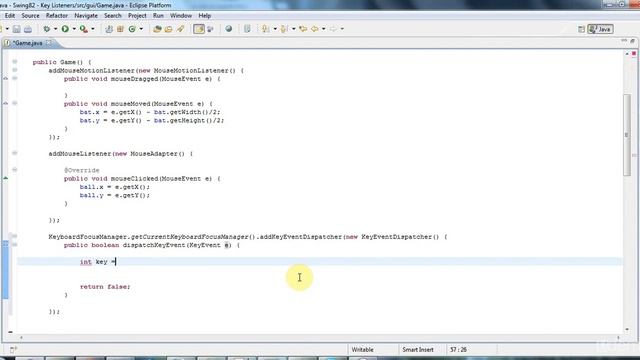Click the Open Type icon in toolbar
Image resolution: width=640 pixels, height=360 pixels.
[157, 29]
